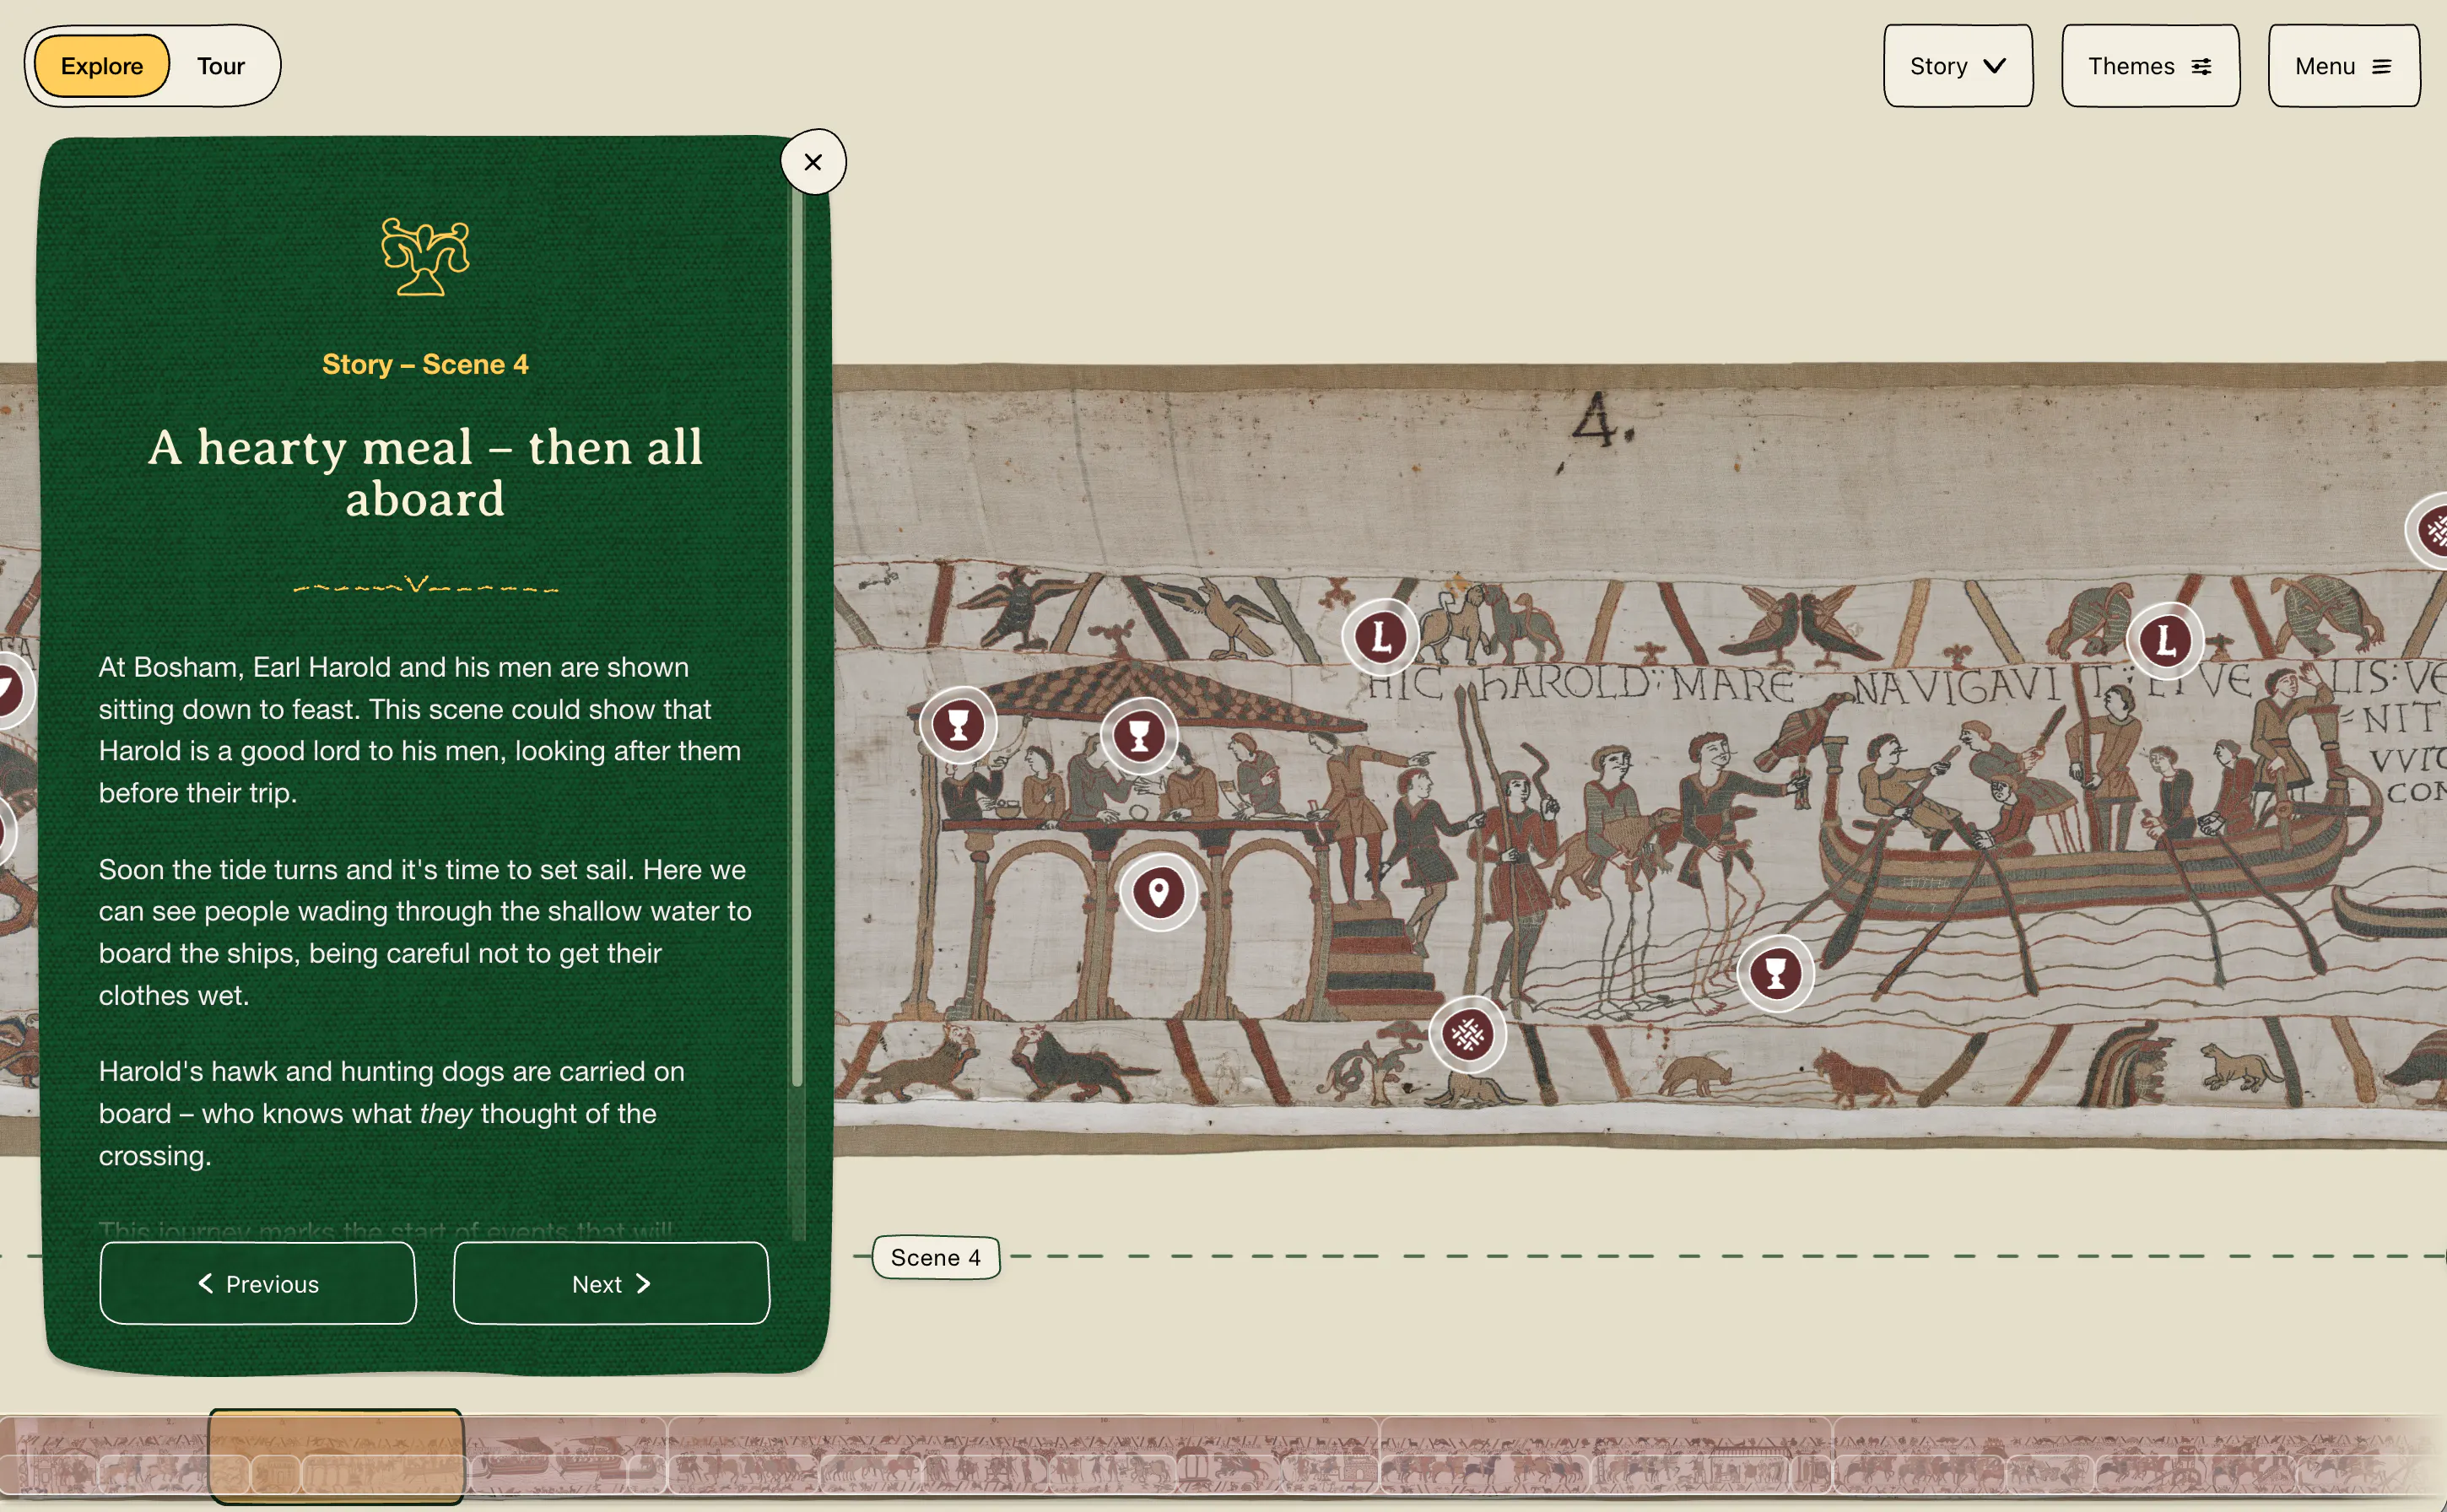The image size is (2447, 1512).
Task: Click the weave pattern hotspot in lower border
Action: coord(1467,1035)
